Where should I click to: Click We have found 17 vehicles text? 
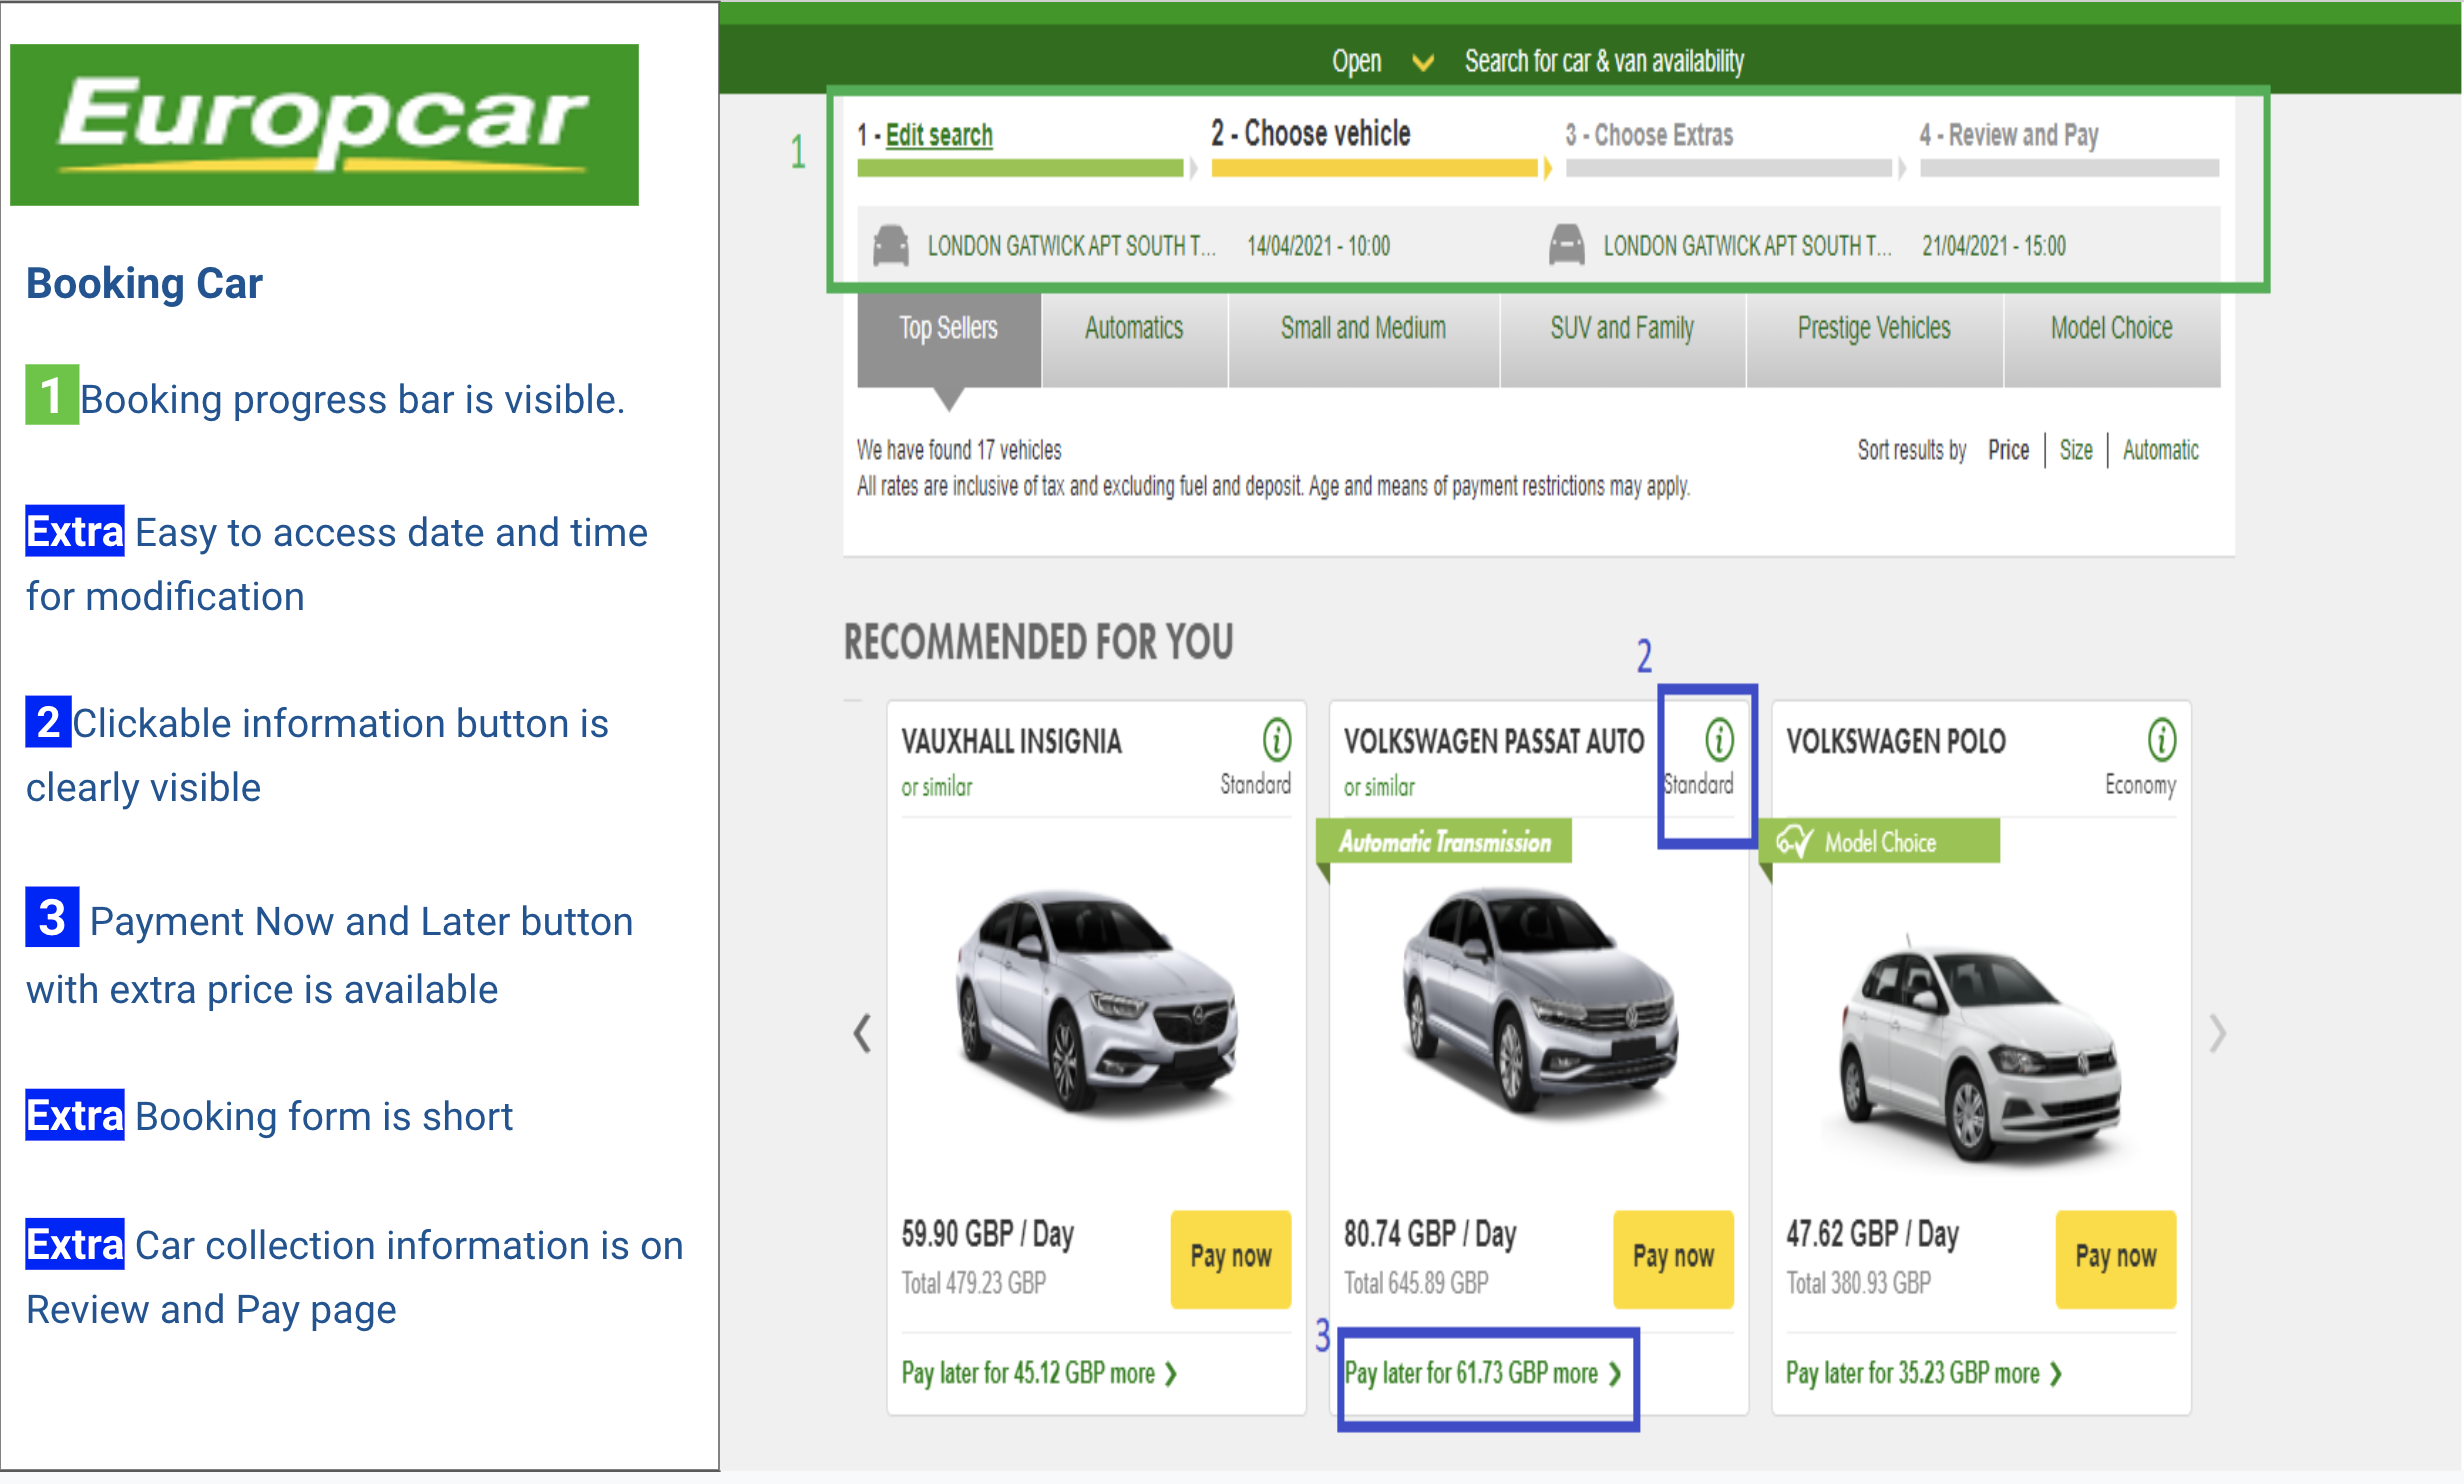[x=958, y=450]
